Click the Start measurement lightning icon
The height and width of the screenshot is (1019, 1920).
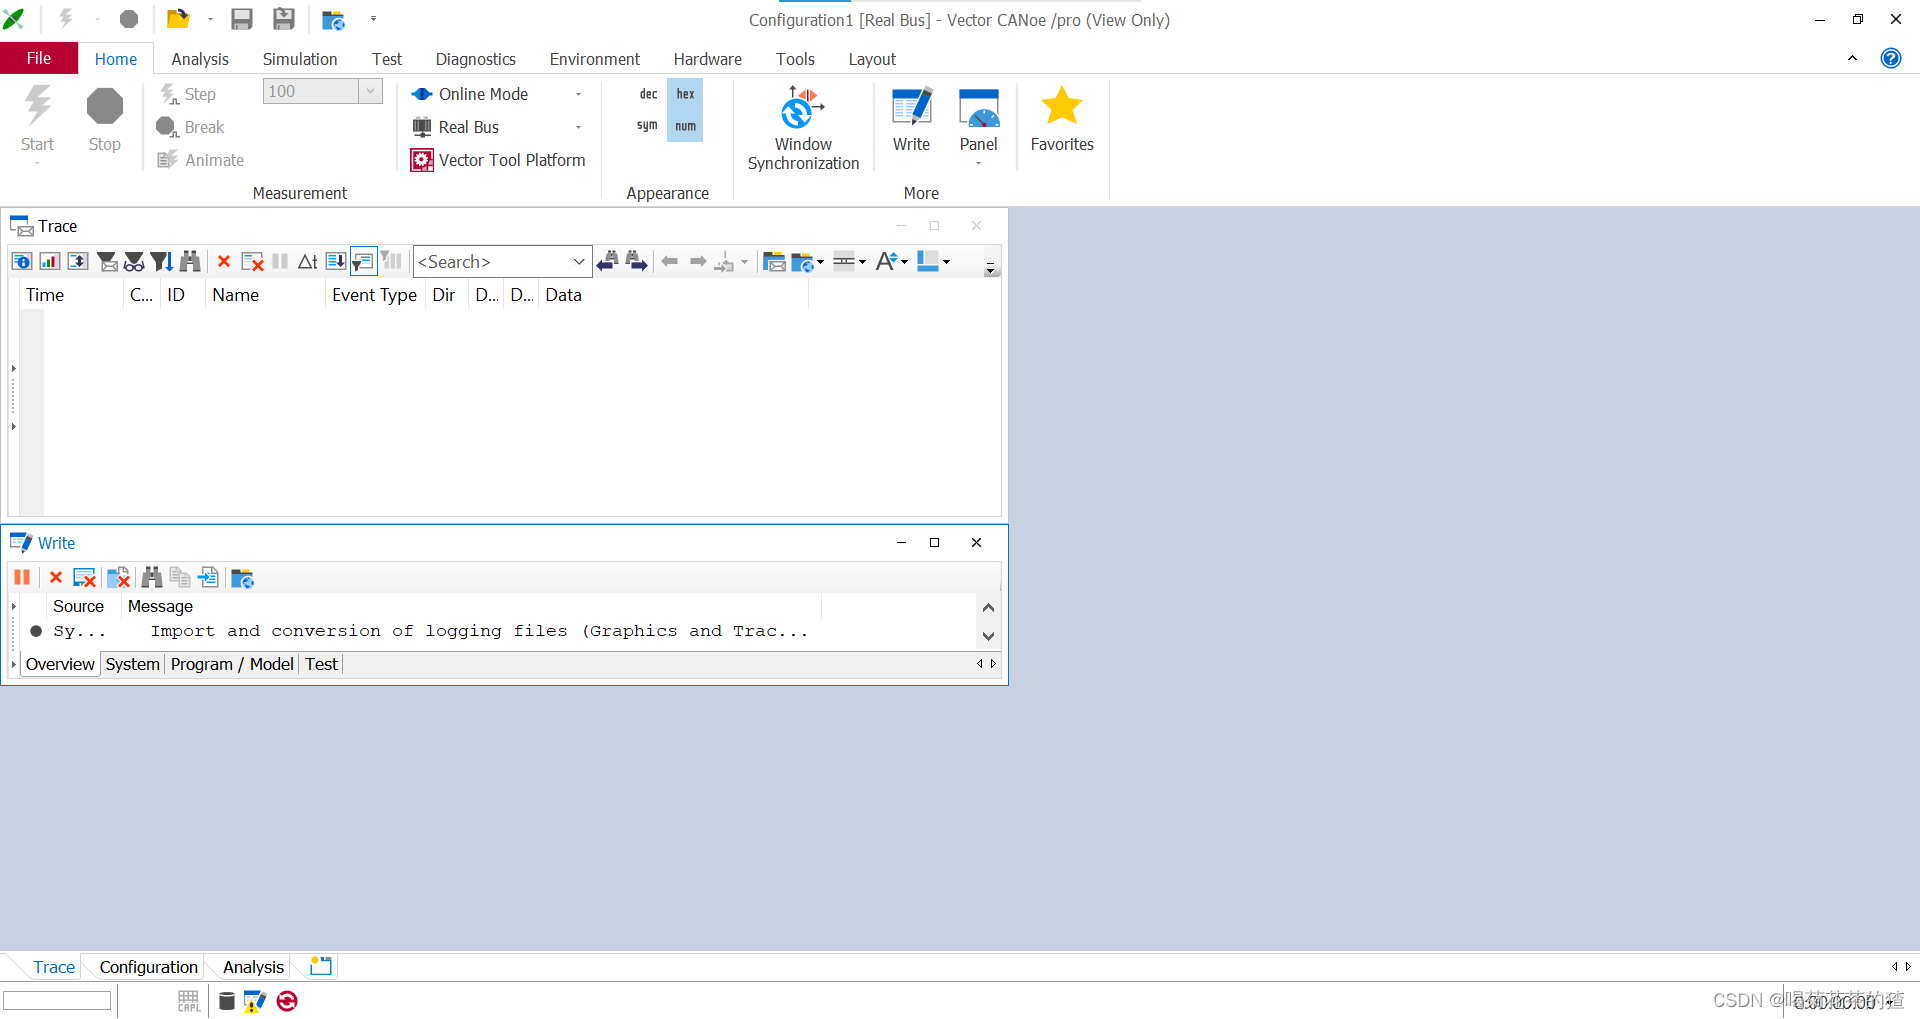(x=38, y=106)
